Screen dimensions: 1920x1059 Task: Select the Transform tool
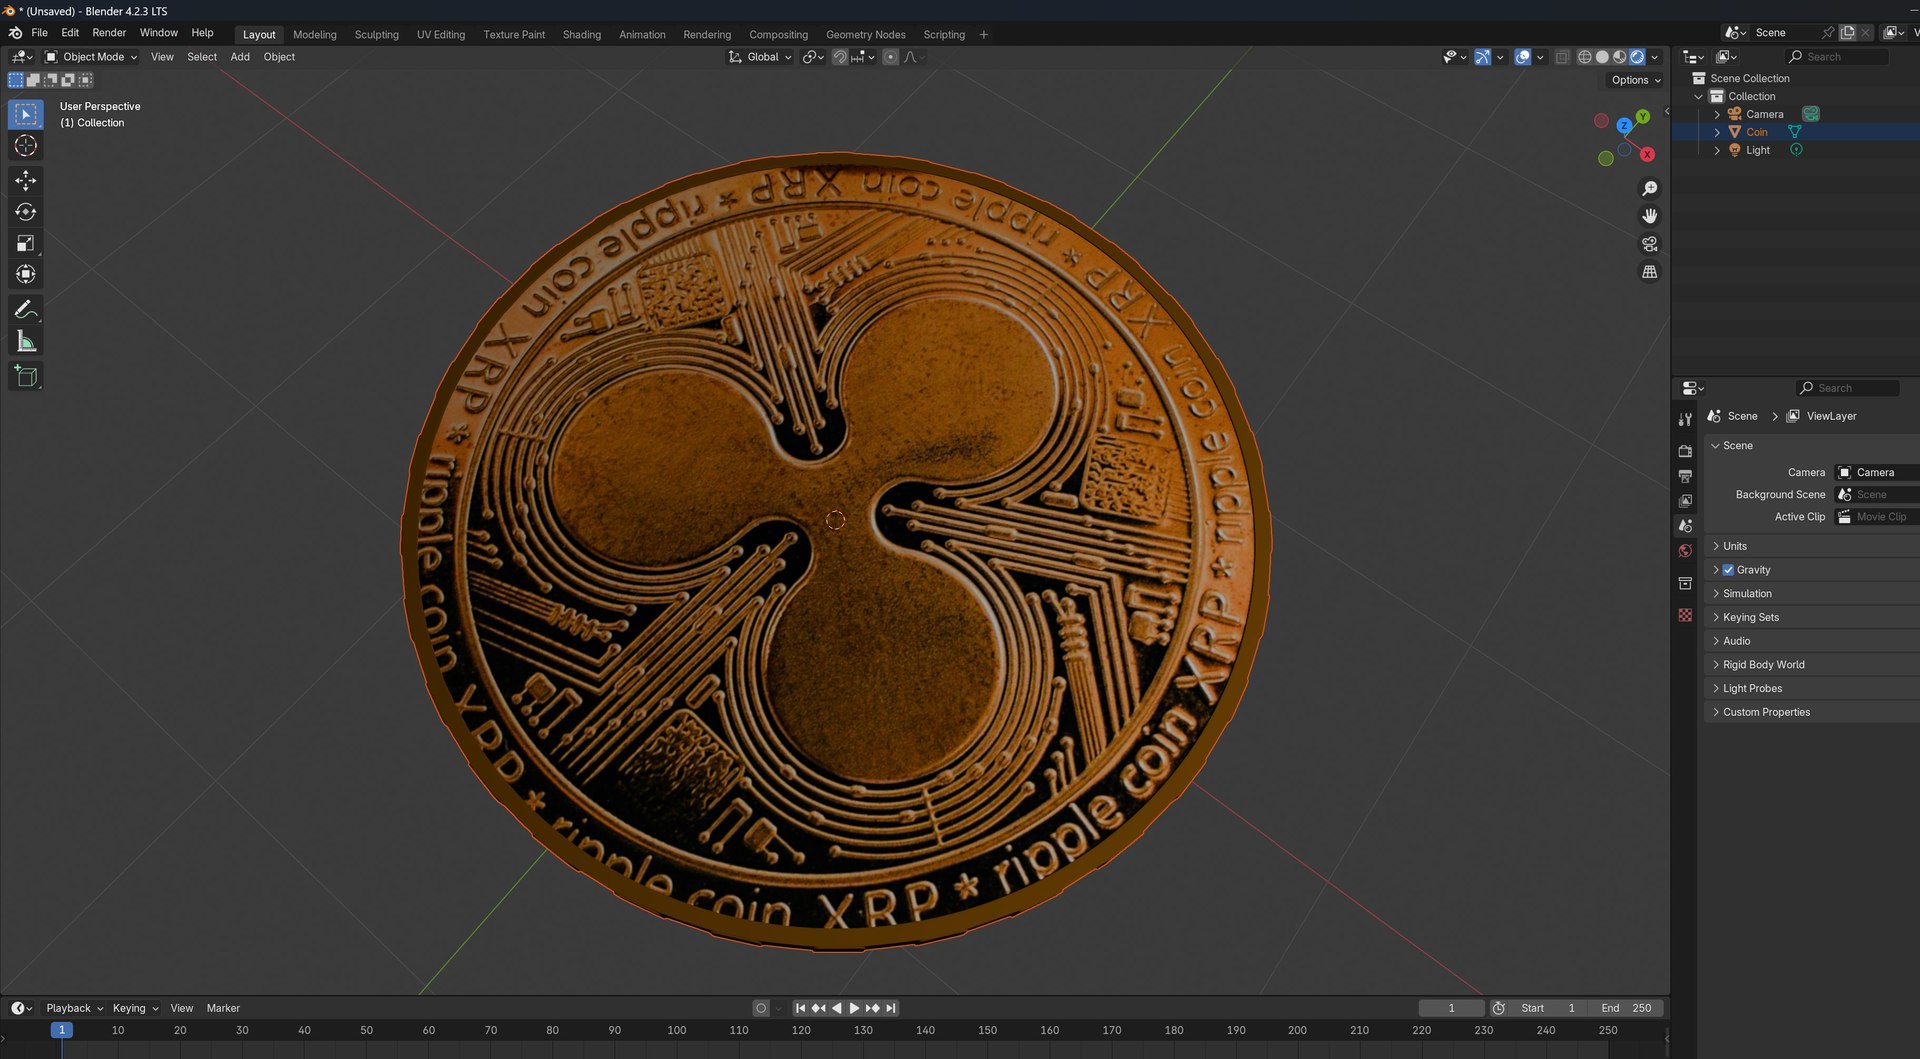(26, 274)
